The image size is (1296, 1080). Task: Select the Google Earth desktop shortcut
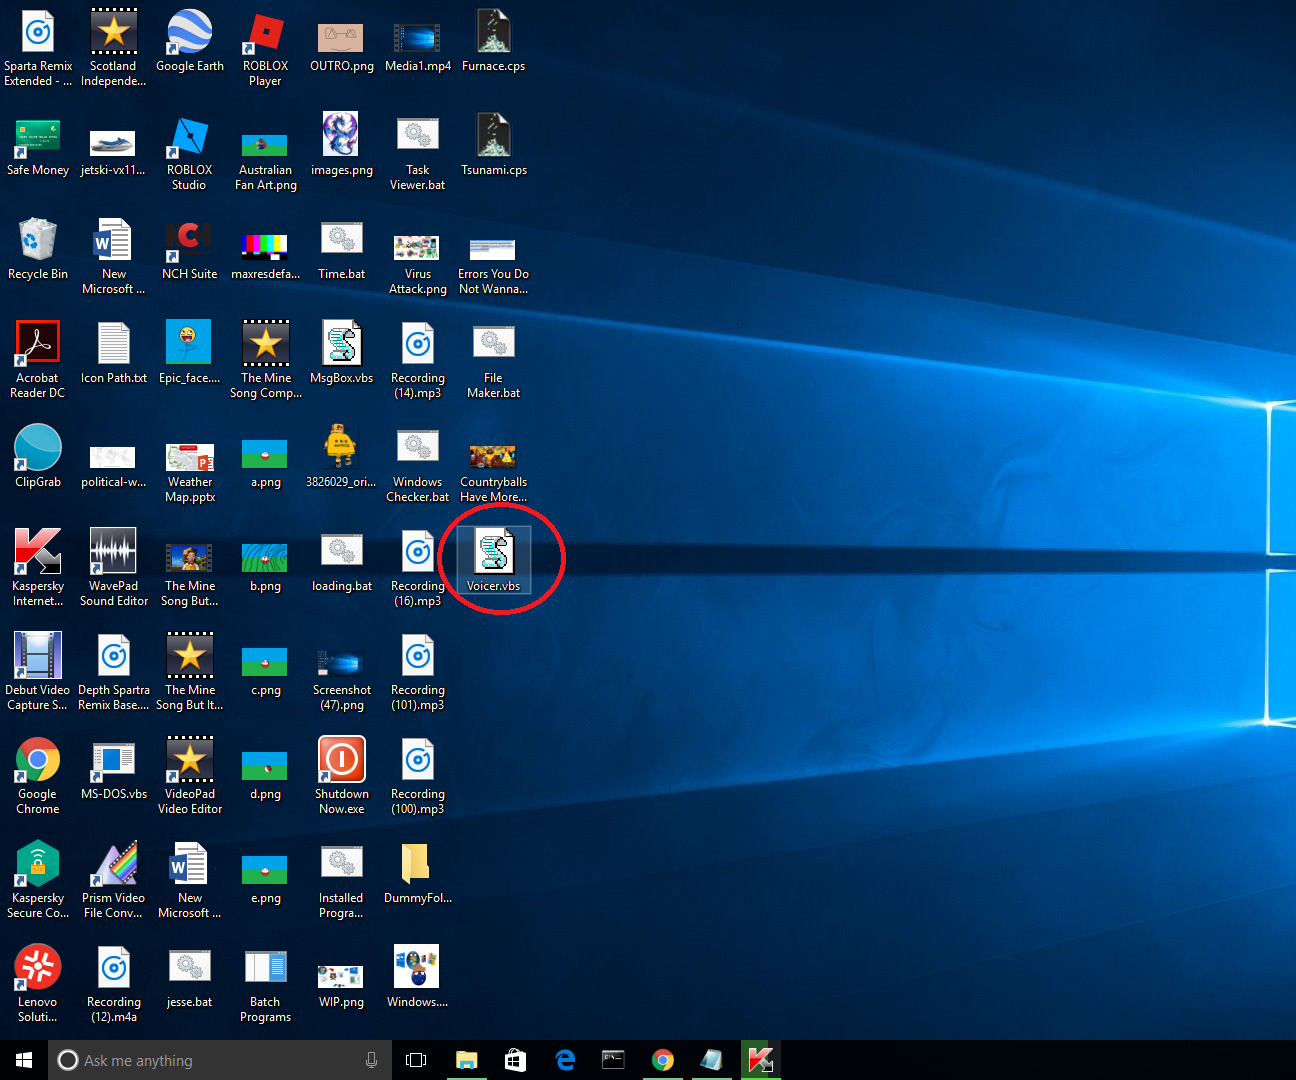pos(189,34)
